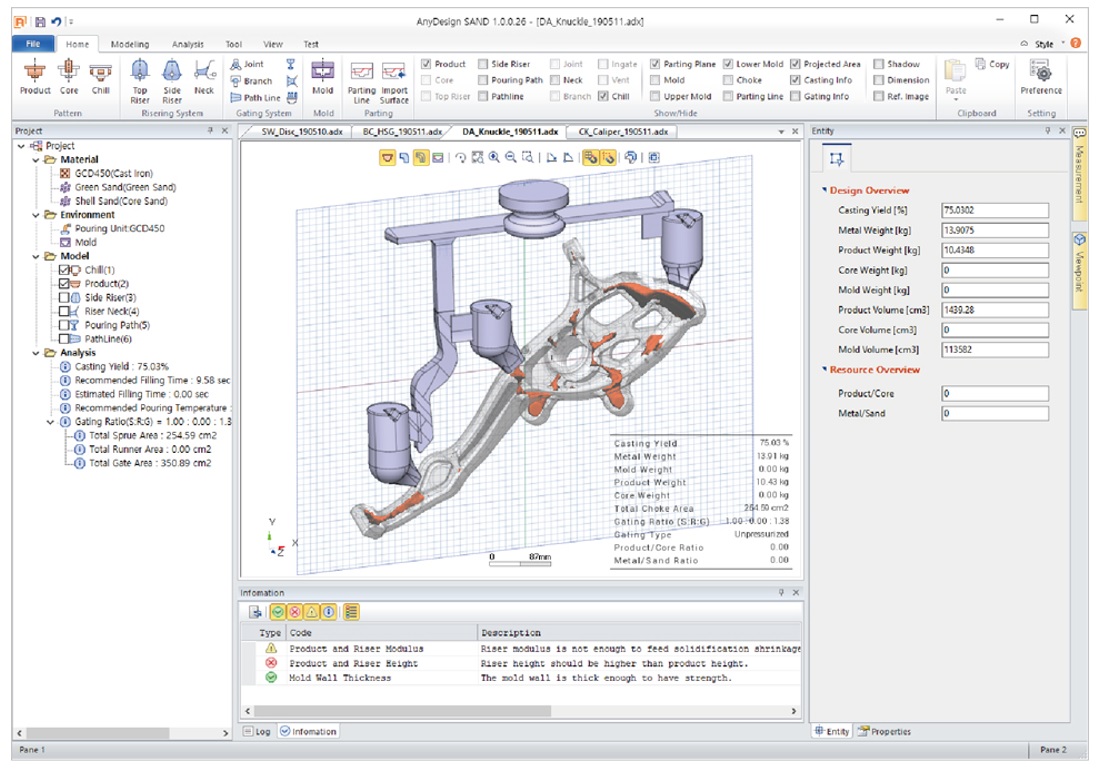The height and width of the screenshot is (771, 1097).
Task: Click zoom window icon in viewport toolbar
Action: click(x=528, y=158)
